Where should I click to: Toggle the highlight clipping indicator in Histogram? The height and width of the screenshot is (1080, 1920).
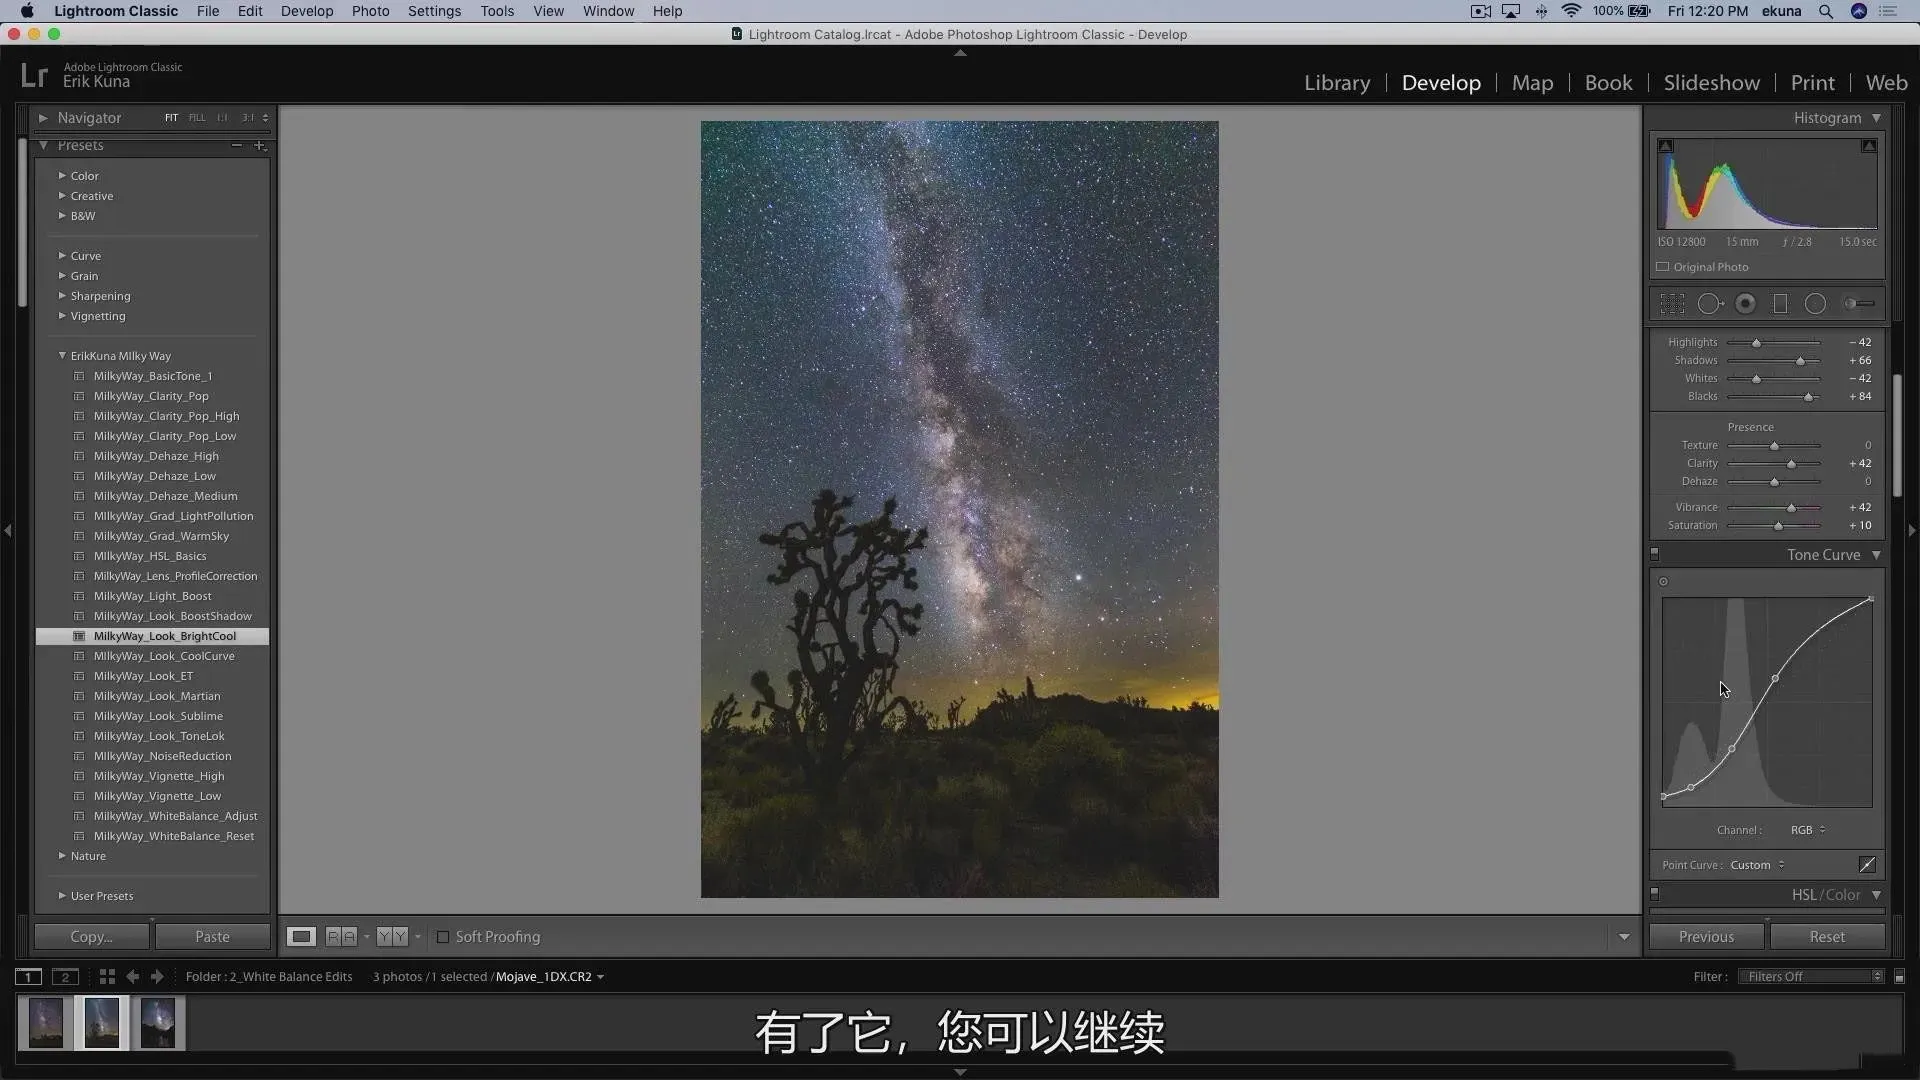point(1868,146)
